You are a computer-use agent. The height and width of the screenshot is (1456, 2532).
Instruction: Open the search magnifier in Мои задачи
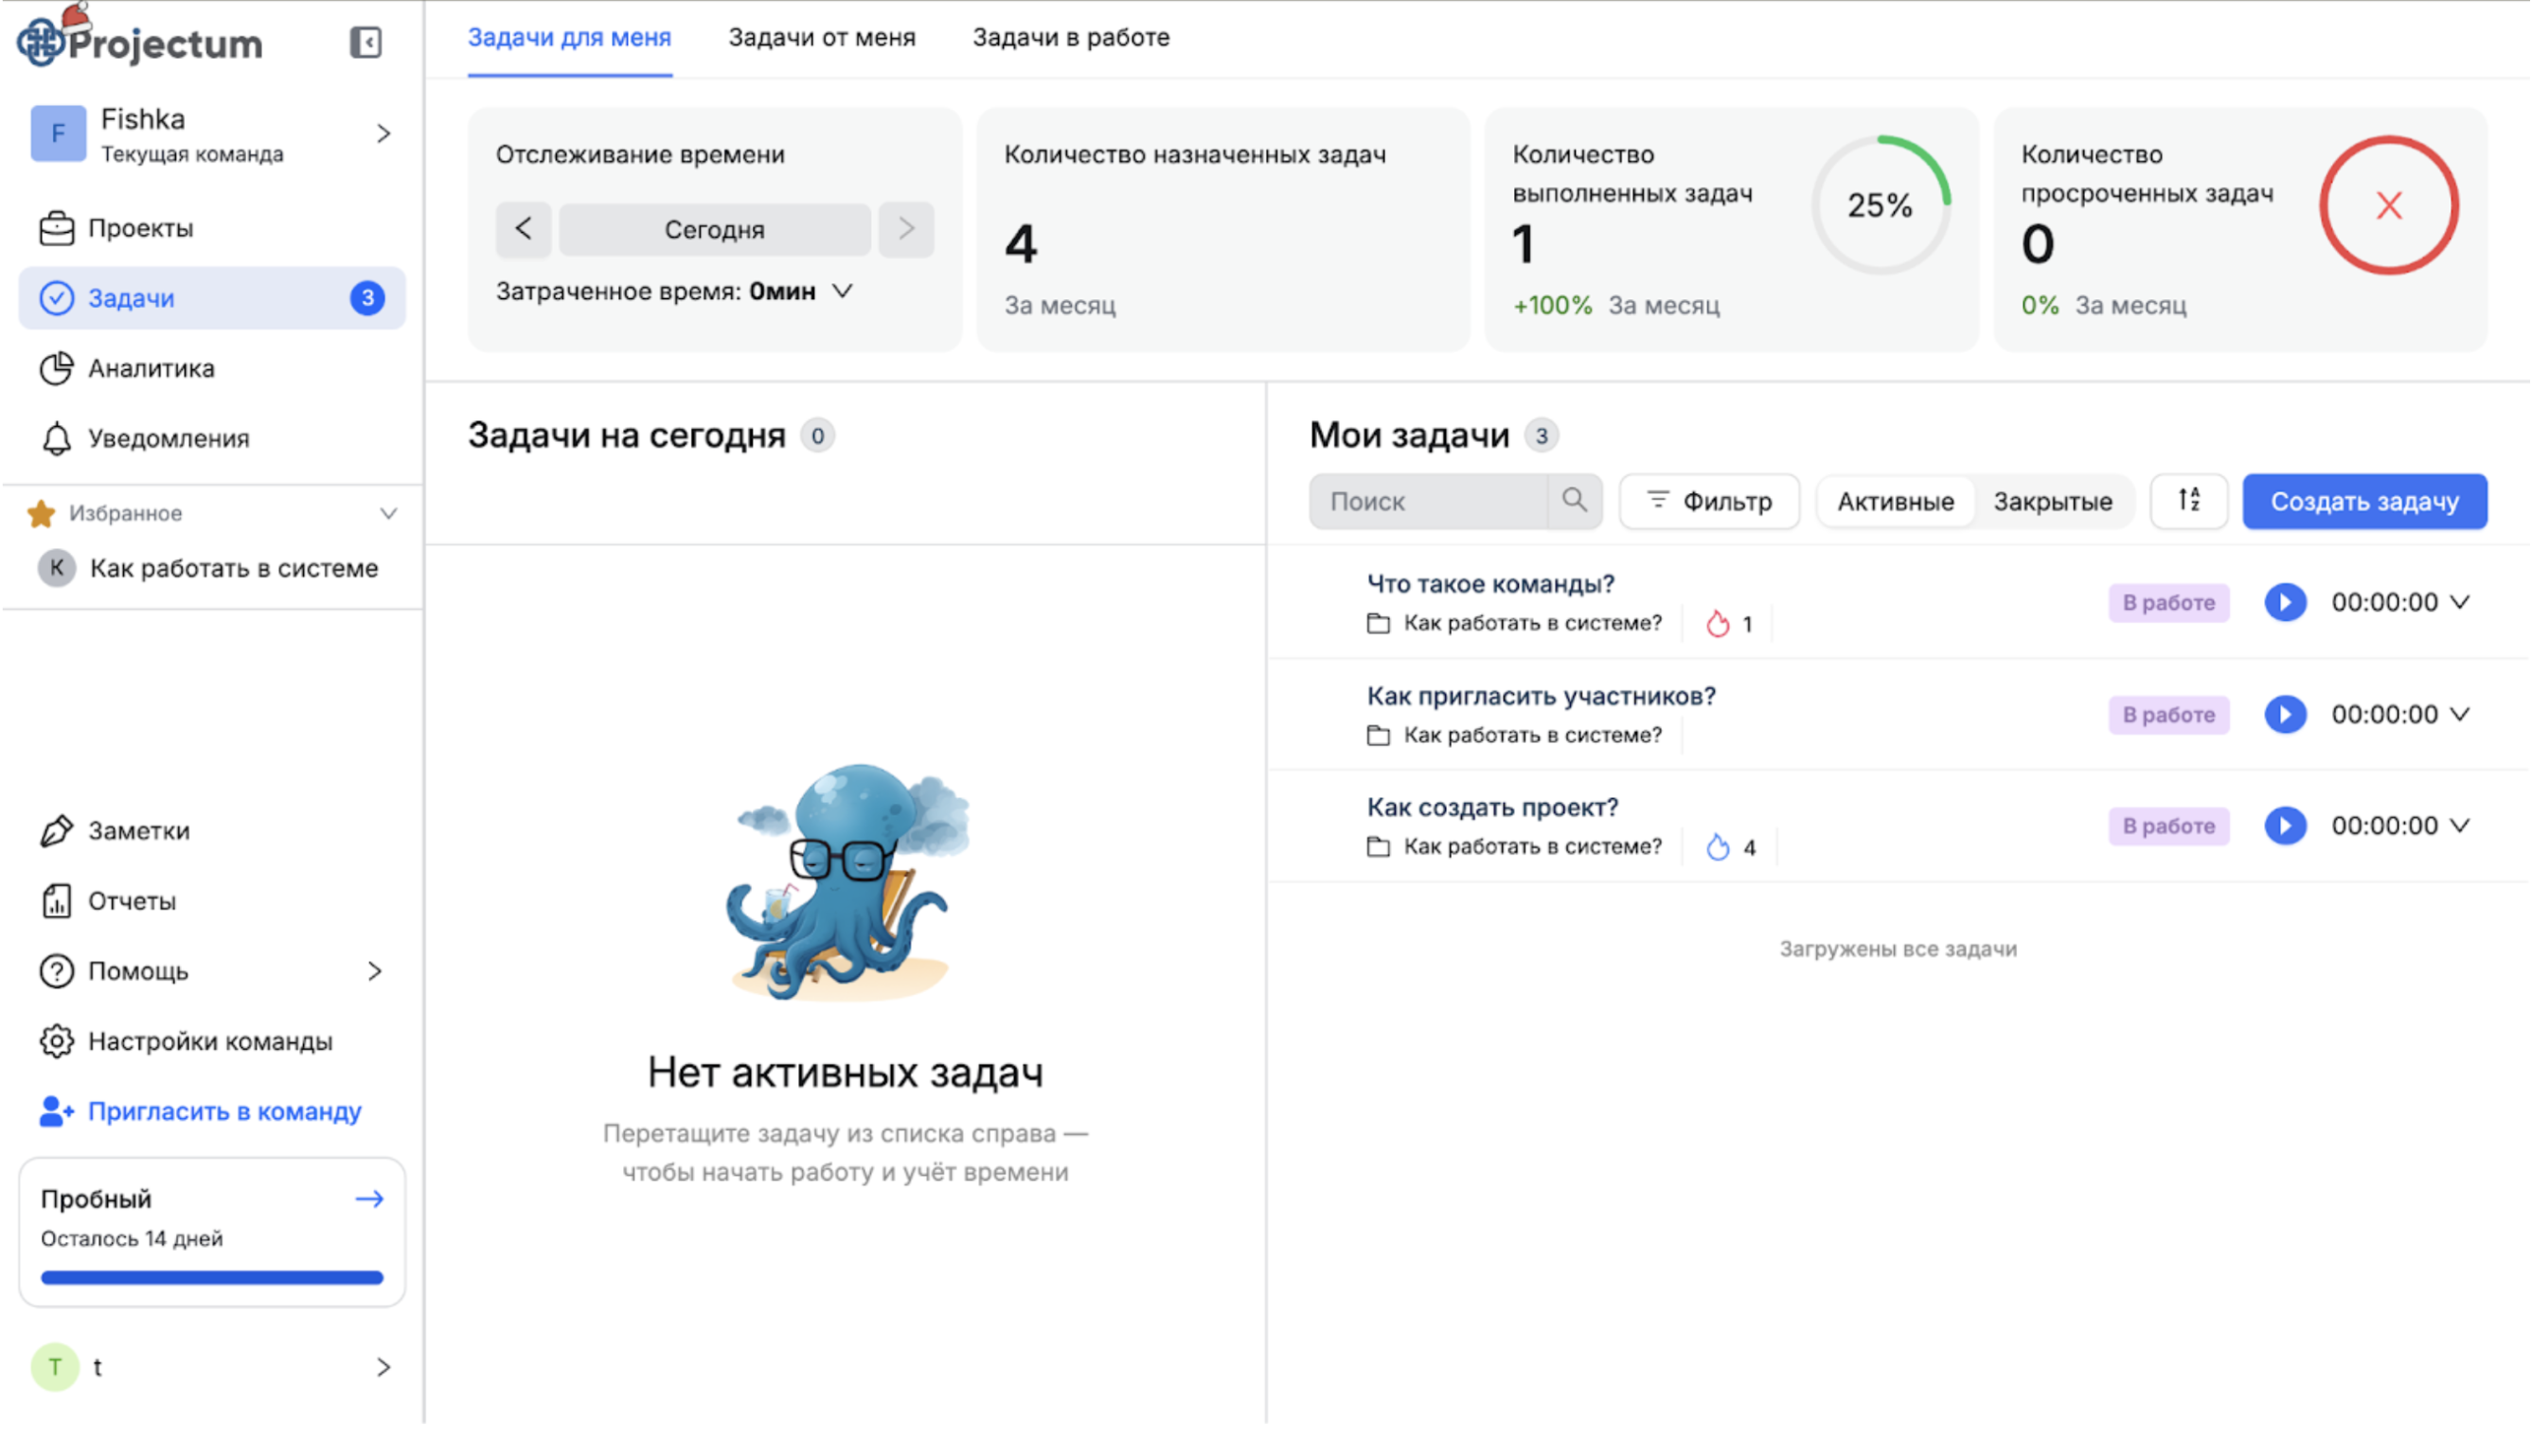pyautogui.click(x=1575, y=501)
